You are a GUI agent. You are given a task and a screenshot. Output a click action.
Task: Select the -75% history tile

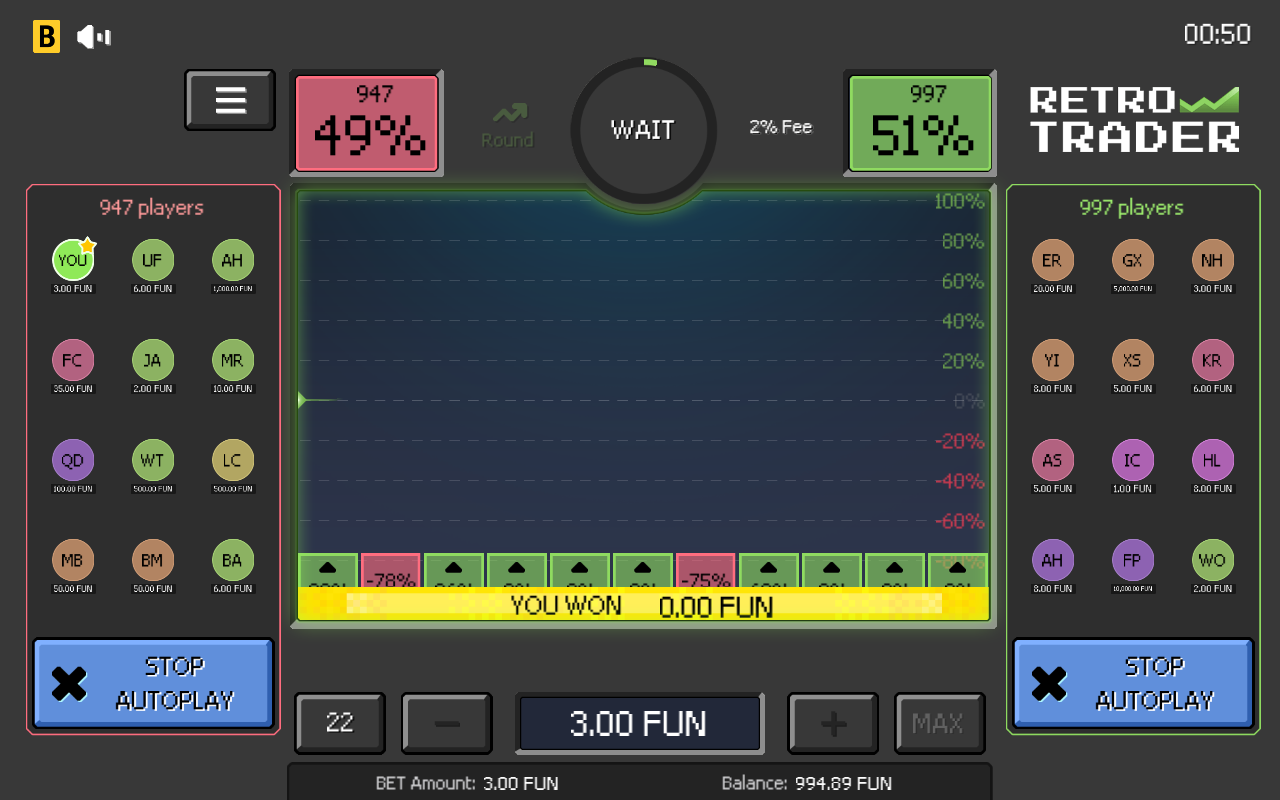tap(706, 571)
